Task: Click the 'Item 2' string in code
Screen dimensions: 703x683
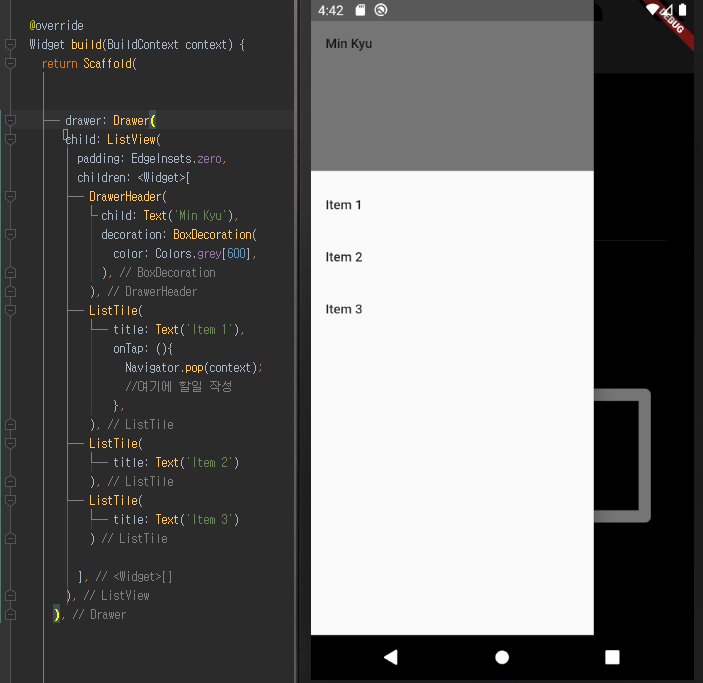Action: [x=210, y=462]
